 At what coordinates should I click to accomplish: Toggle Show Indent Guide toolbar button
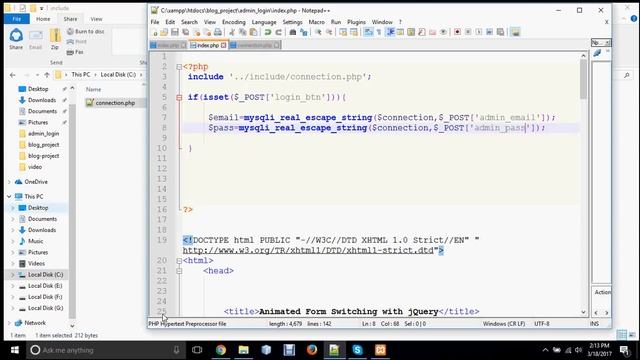click(x=390, y=32)
